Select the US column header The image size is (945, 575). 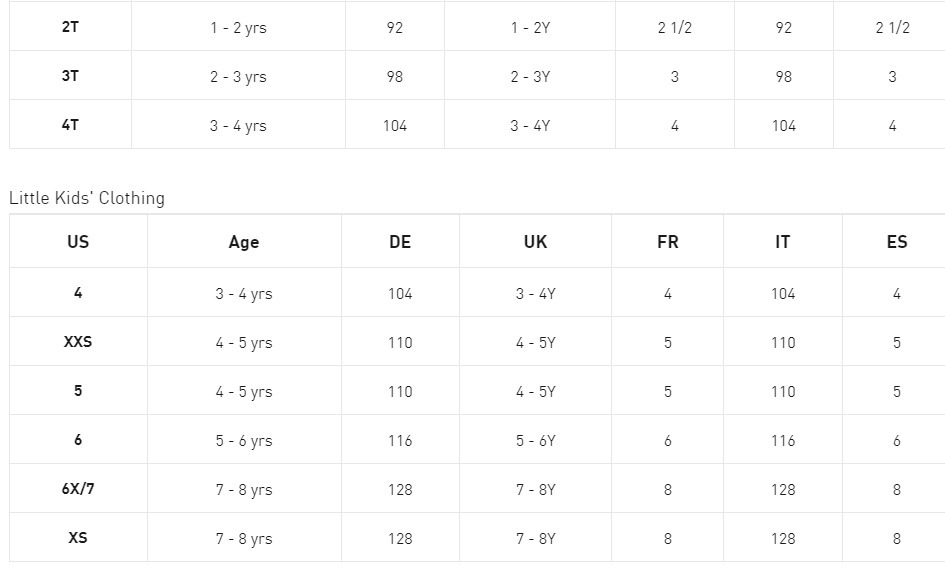pos(78,242)
